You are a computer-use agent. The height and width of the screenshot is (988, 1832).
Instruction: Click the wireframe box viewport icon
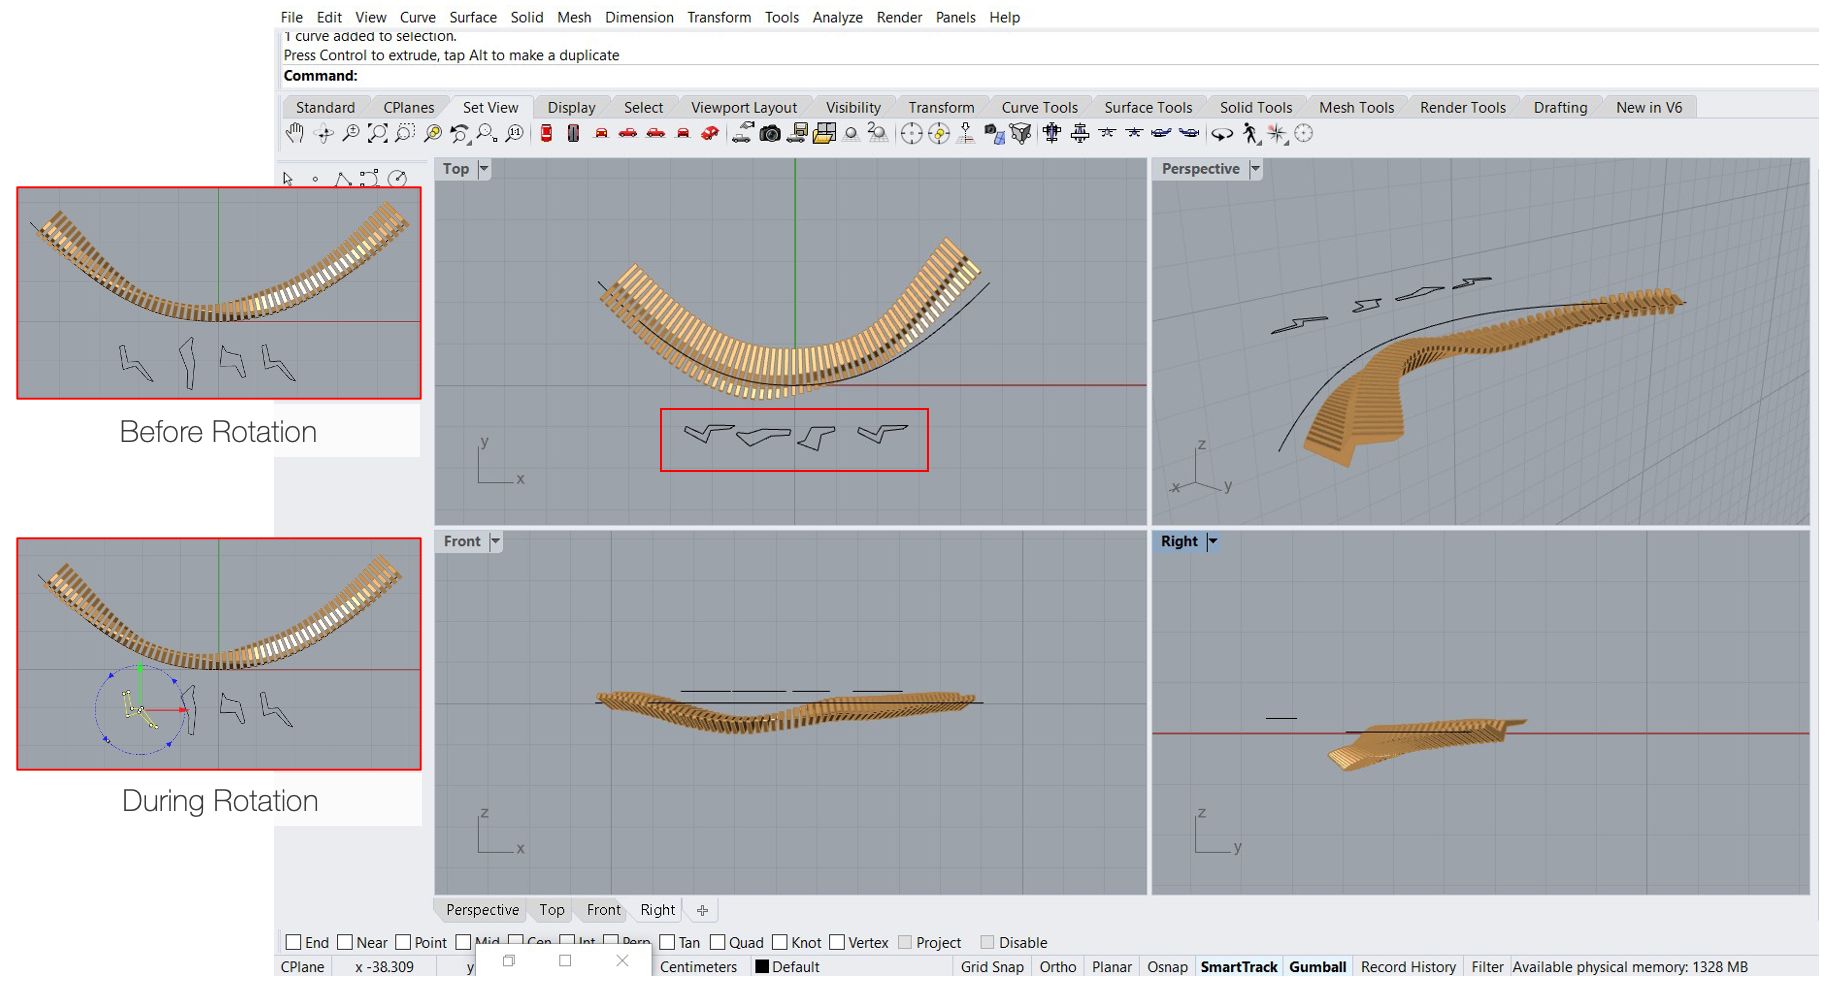pyautogui.click(x=1020, y=133)
